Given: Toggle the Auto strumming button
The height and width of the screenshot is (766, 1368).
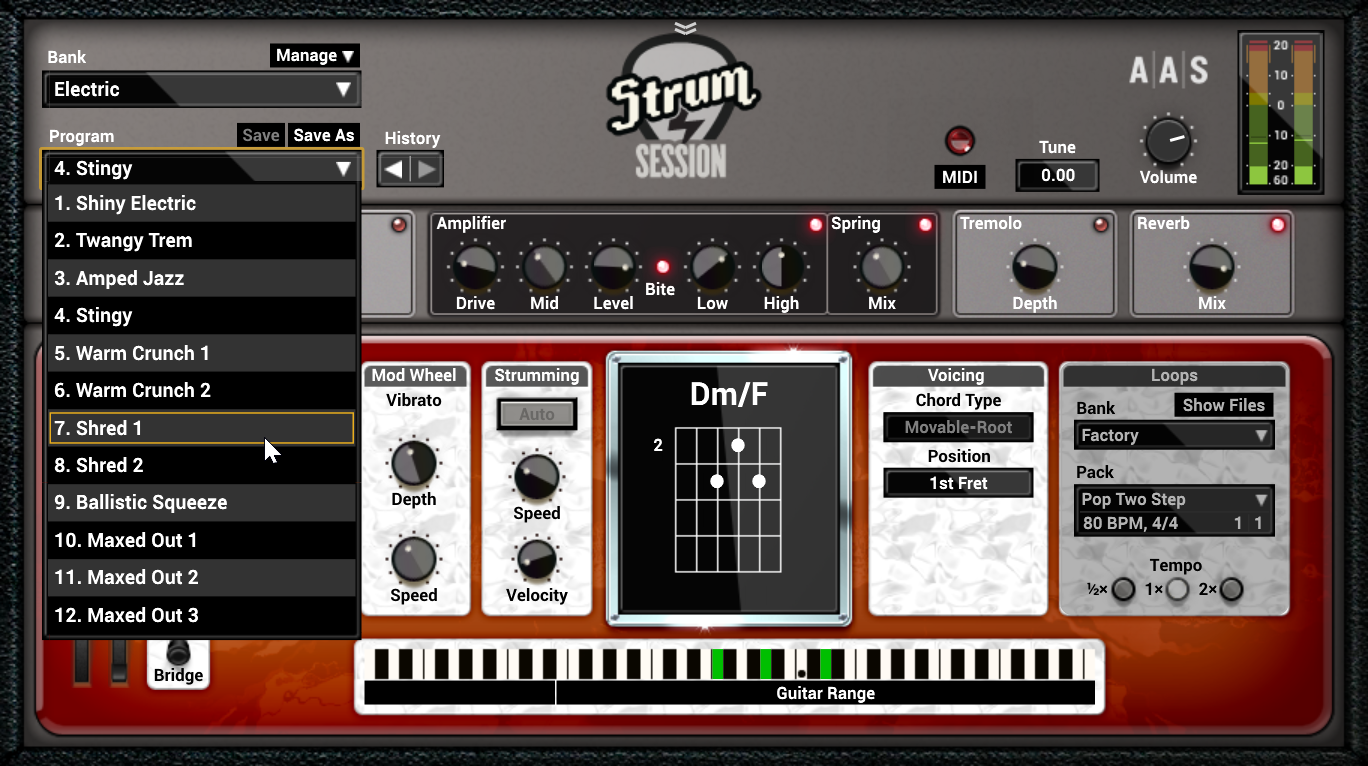Looking at the screenshot, I should click(x=537, y=414).
